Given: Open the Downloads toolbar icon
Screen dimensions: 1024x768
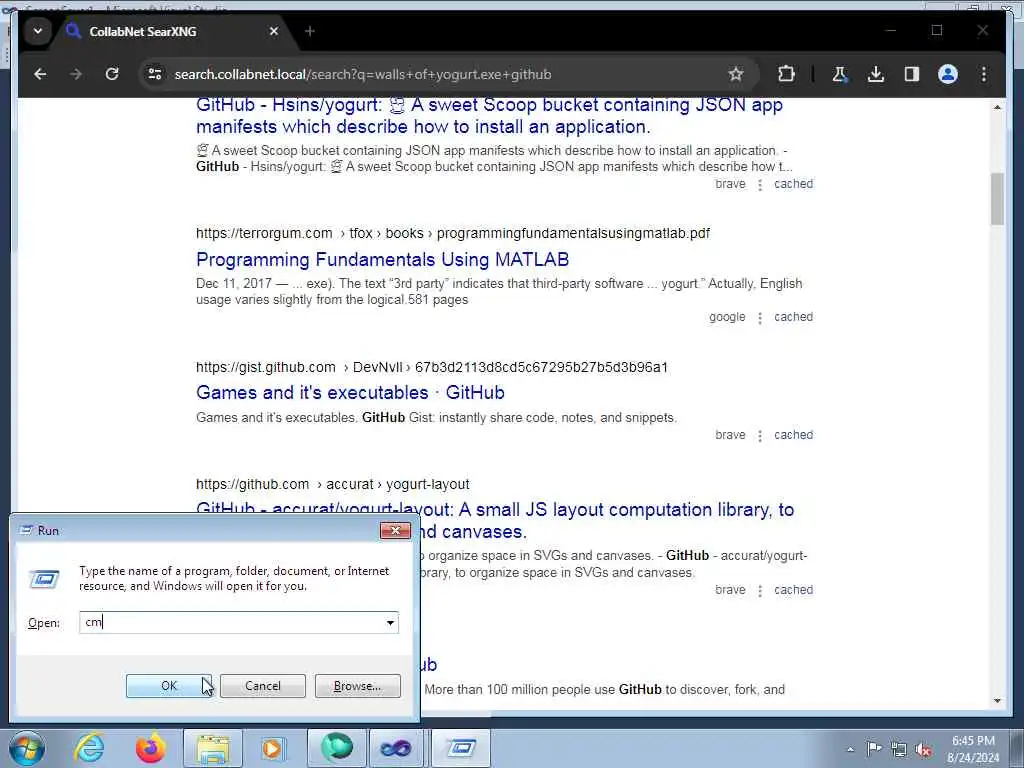Looking at the screenshot, I should click(876, 74).
